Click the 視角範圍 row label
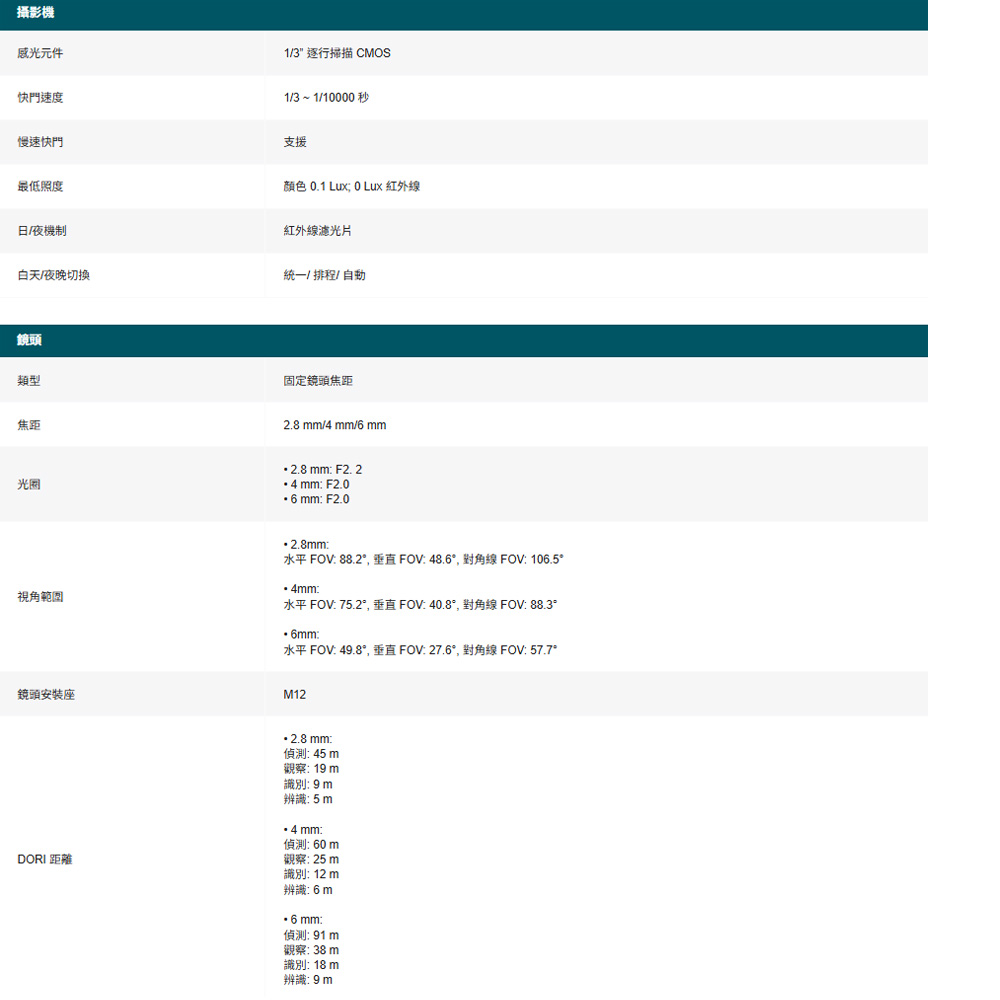 pos(40,597)
